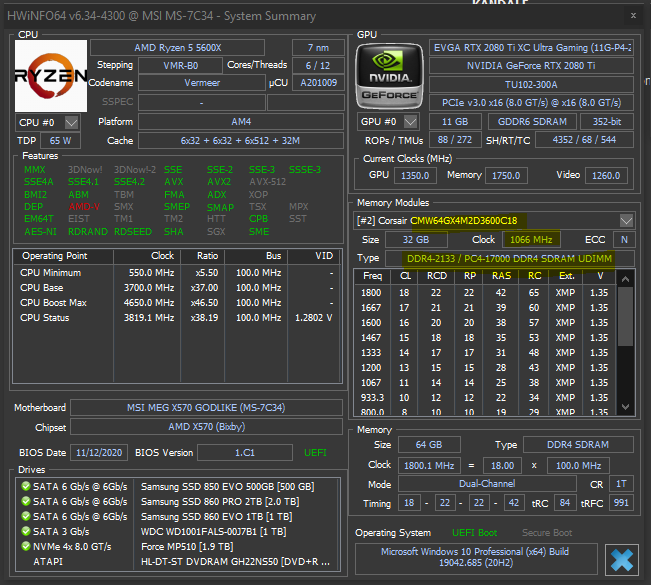
Task: Click the Vermeer codename value
Action: [x=202, y=83]
